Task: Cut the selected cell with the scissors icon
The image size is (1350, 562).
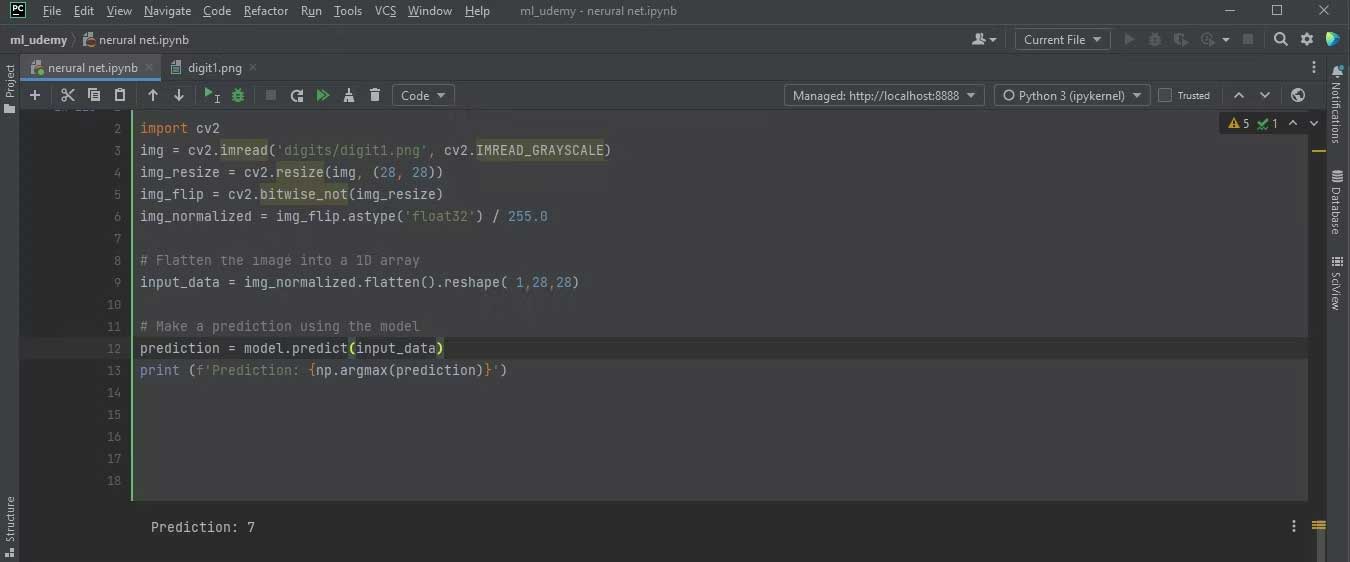Action: [68, 95]
